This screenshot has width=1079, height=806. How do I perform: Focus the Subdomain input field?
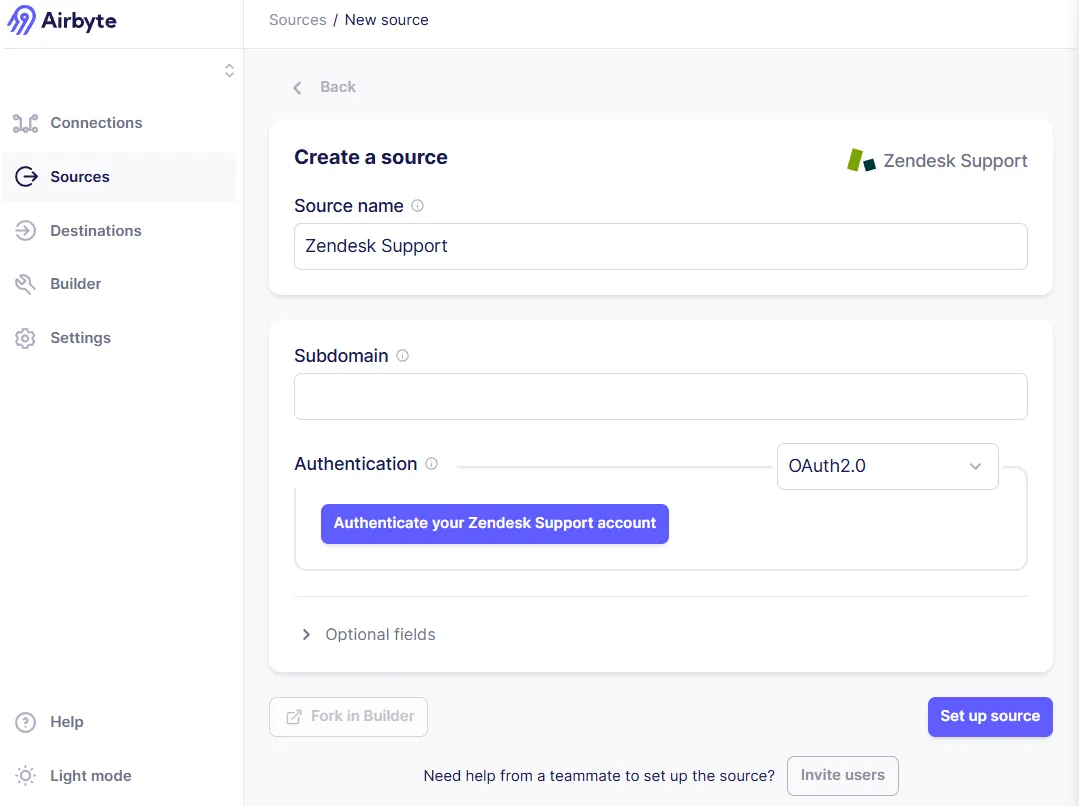point(661,396)
